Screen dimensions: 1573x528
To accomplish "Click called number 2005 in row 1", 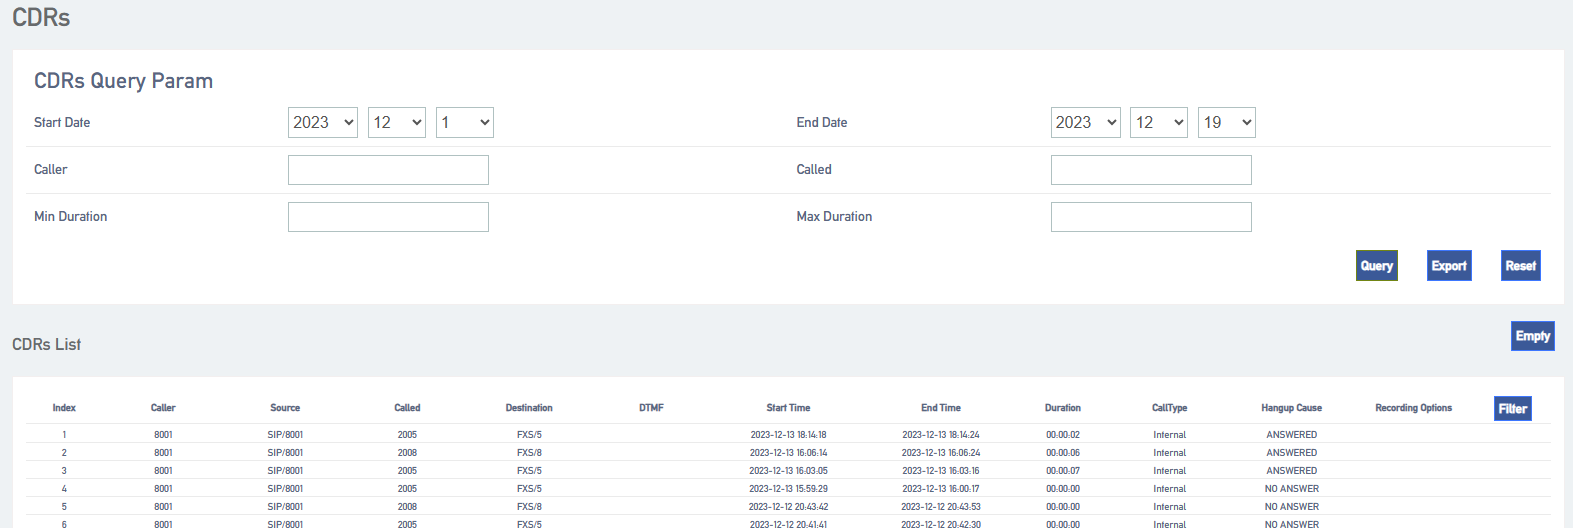I will [x=407, y=435].
